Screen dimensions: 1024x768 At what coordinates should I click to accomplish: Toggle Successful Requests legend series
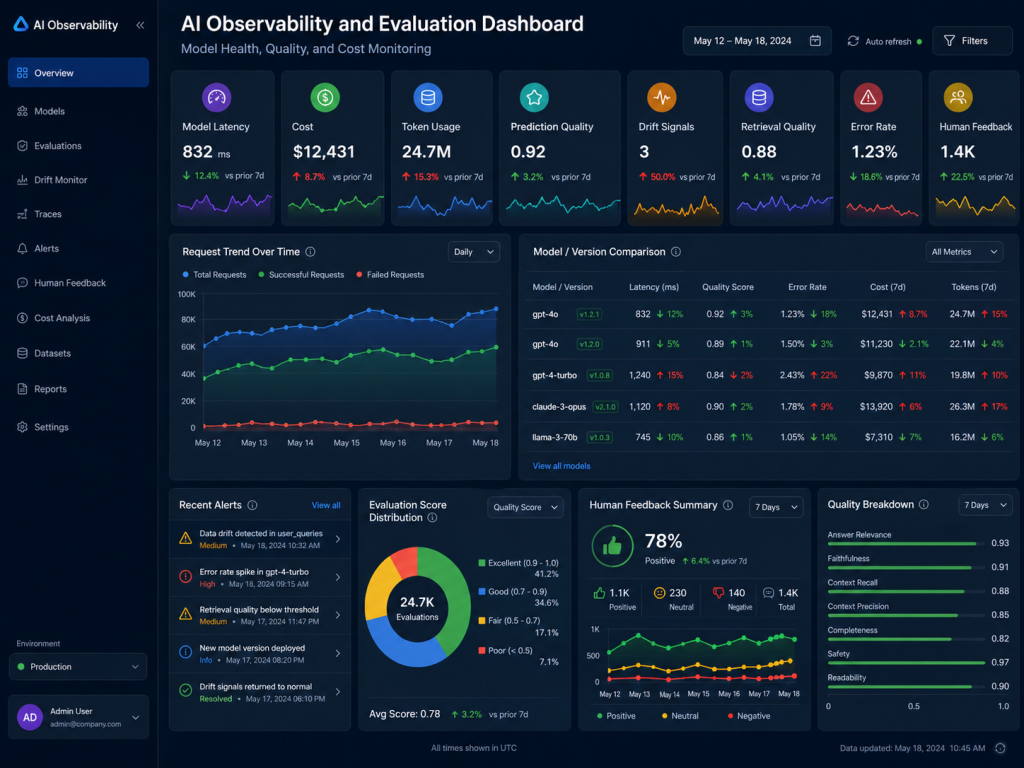point(301,274)
